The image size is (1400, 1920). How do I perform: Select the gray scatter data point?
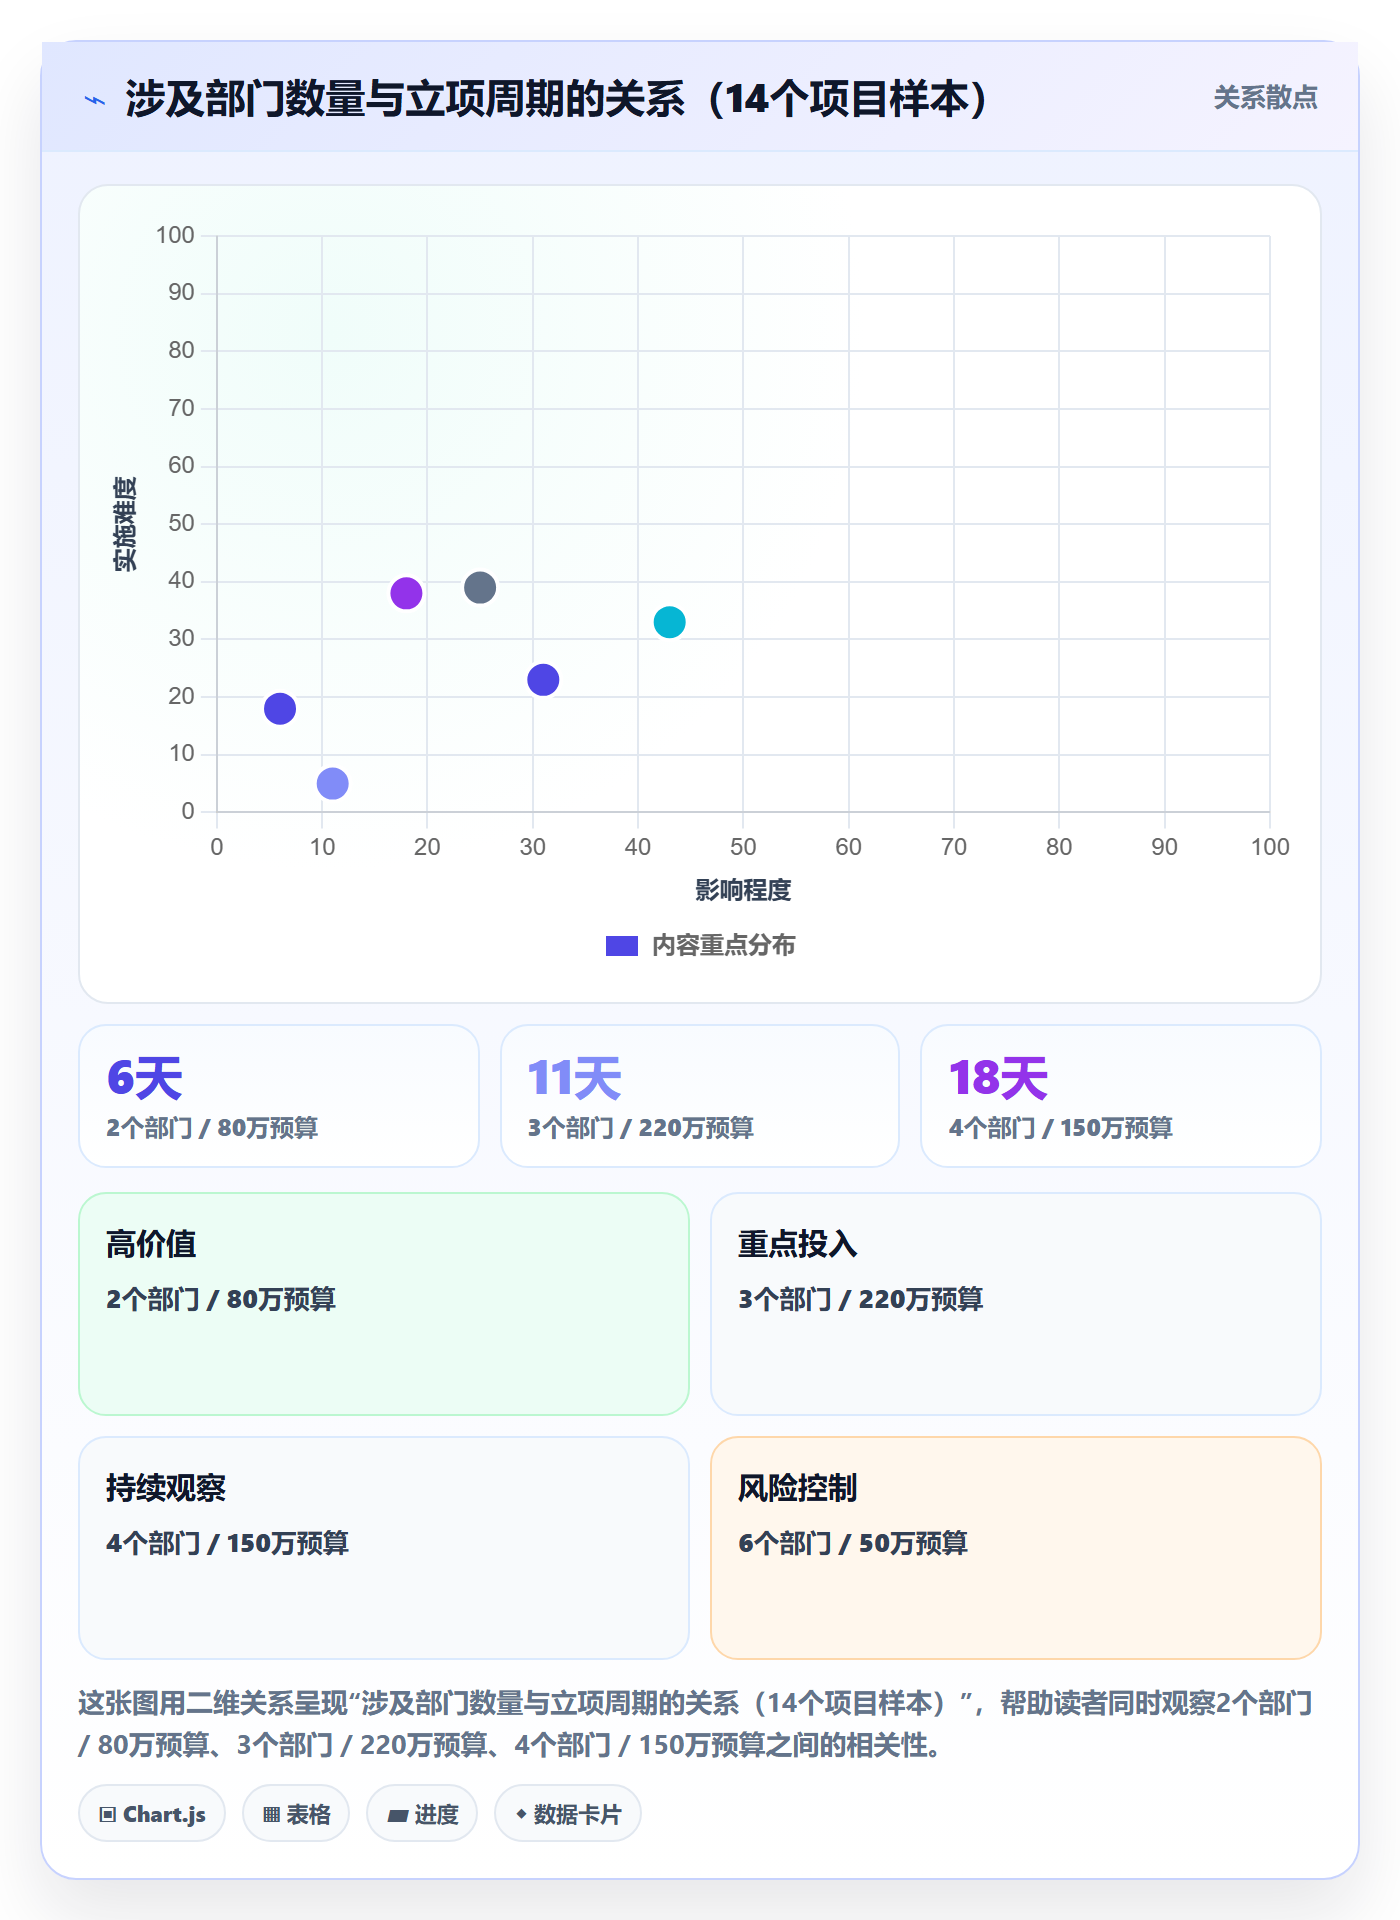coord(480,587)
